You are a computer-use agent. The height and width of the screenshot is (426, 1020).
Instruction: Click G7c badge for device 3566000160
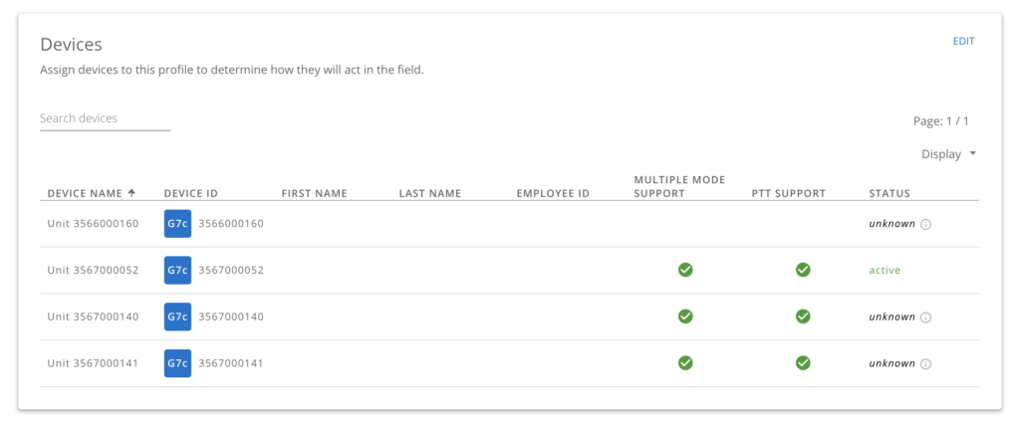(x=177, y=224)
